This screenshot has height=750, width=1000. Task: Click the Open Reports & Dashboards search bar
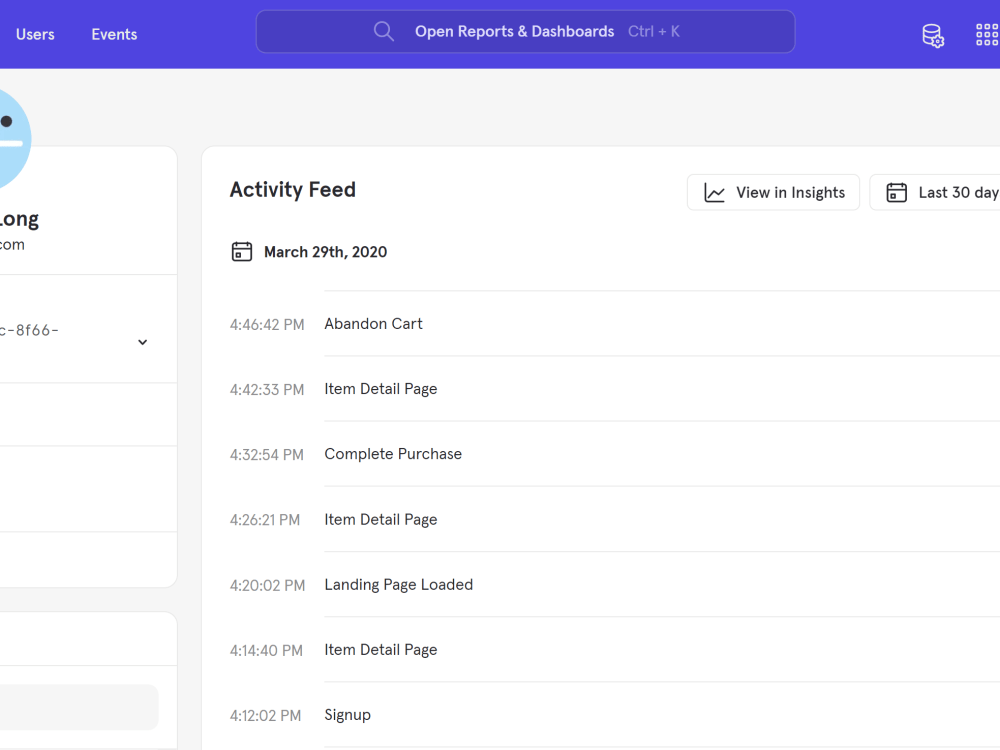tap(525, 31)
